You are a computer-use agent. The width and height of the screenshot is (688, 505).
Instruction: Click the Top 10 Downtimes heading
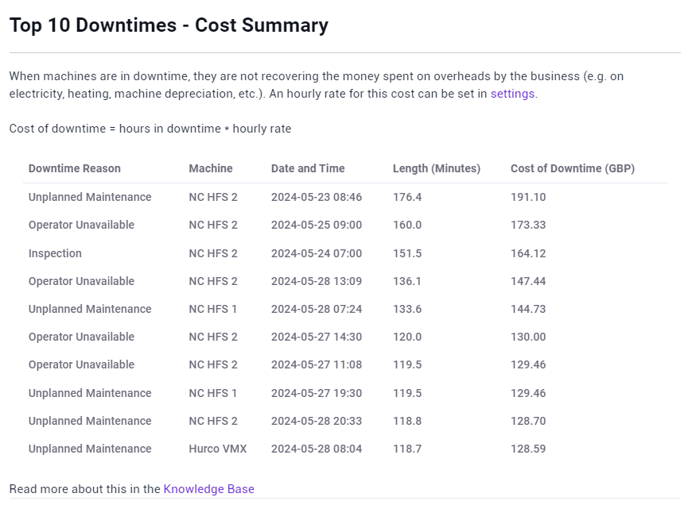pyautogui.click(x=169, y=25)
